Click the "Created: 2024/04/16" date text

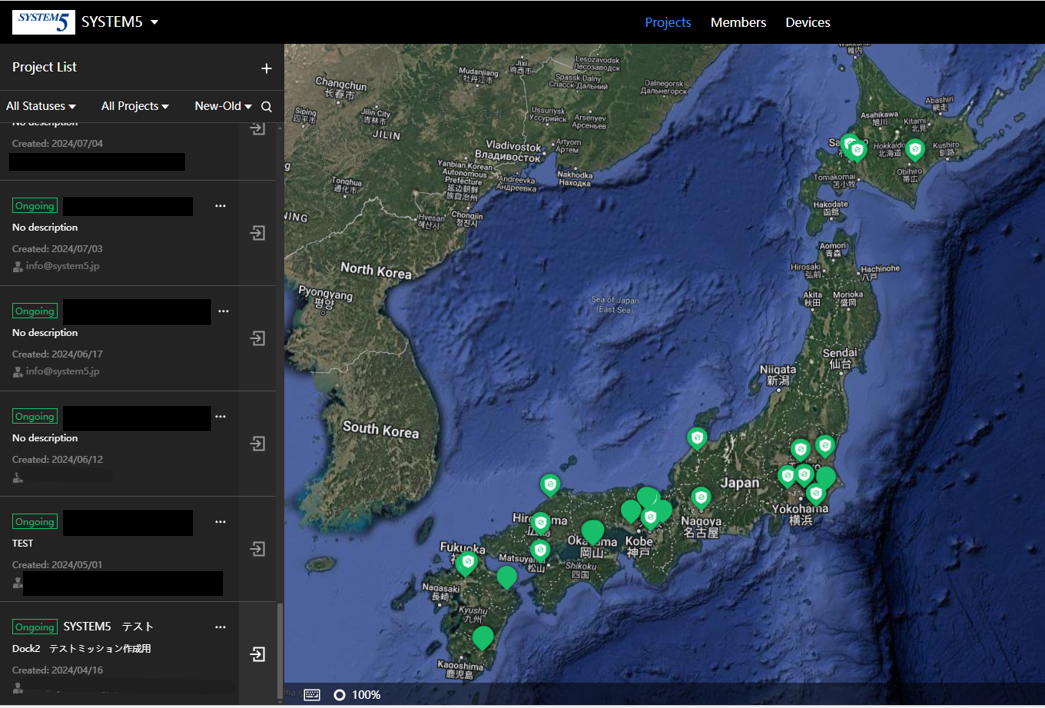pyautogui.click(x=57, y=670)
